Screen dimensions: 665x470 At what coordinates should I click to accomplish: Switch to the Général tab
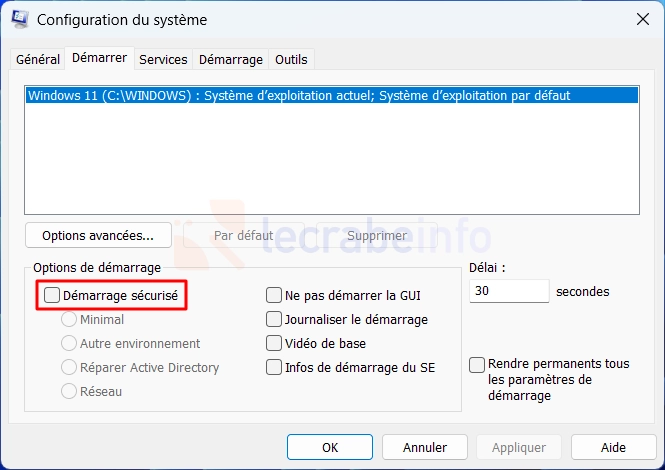pyautogui.click(x=38, y=59)
